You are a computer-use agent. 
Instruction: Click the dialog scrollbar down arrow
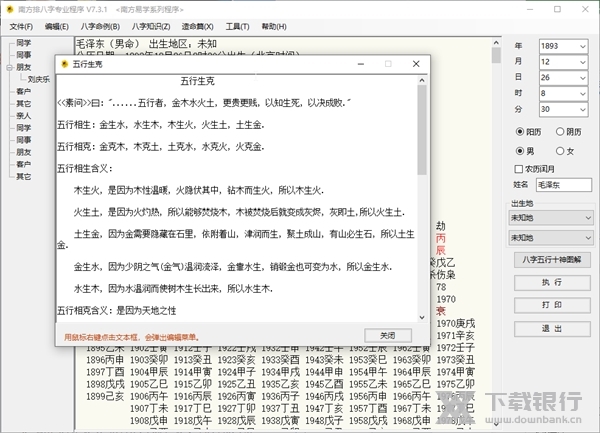(422, 317)
